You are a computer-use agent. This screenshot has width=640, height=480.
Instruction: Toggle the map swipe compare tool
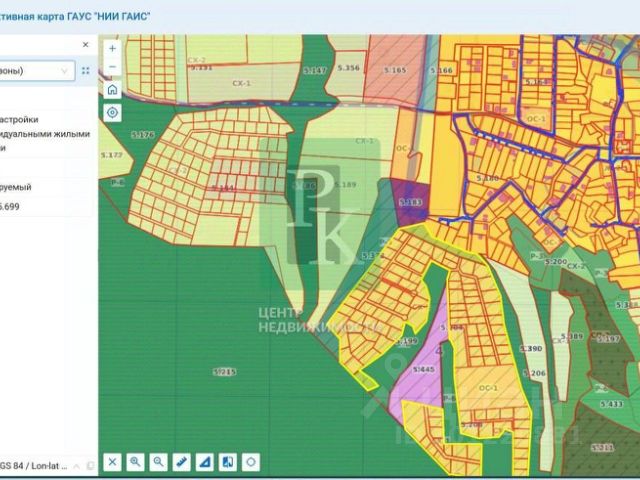[227, 462]
